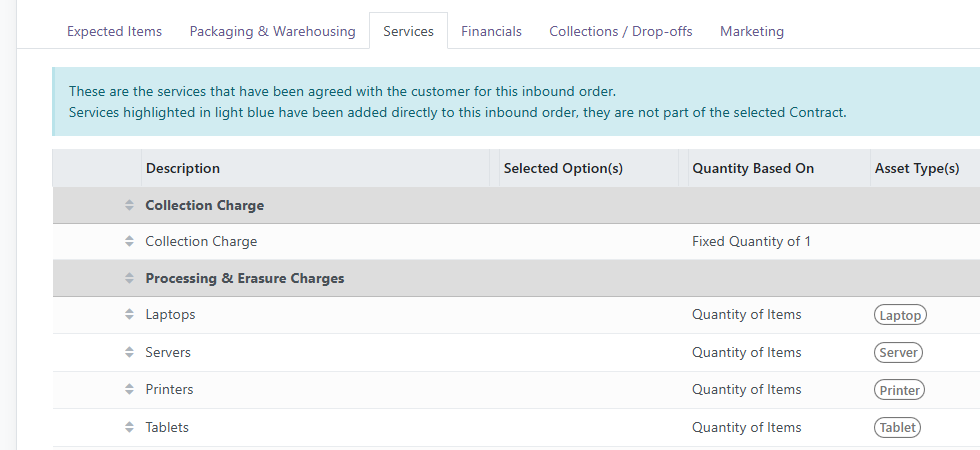Go to Collections / Drop-offs tab
This screenshot has width=980, height=450.
[x=620, y=31]
